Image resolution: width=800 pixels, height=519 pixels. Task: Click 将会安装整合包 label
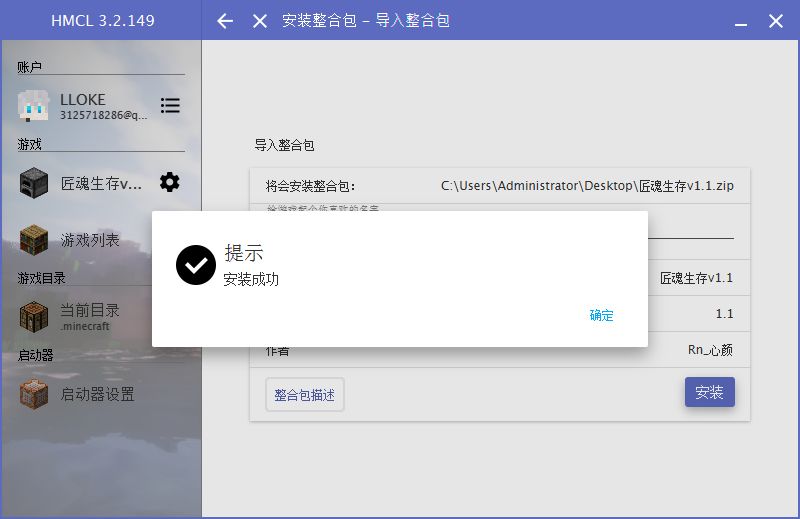[x=310, y=186]
